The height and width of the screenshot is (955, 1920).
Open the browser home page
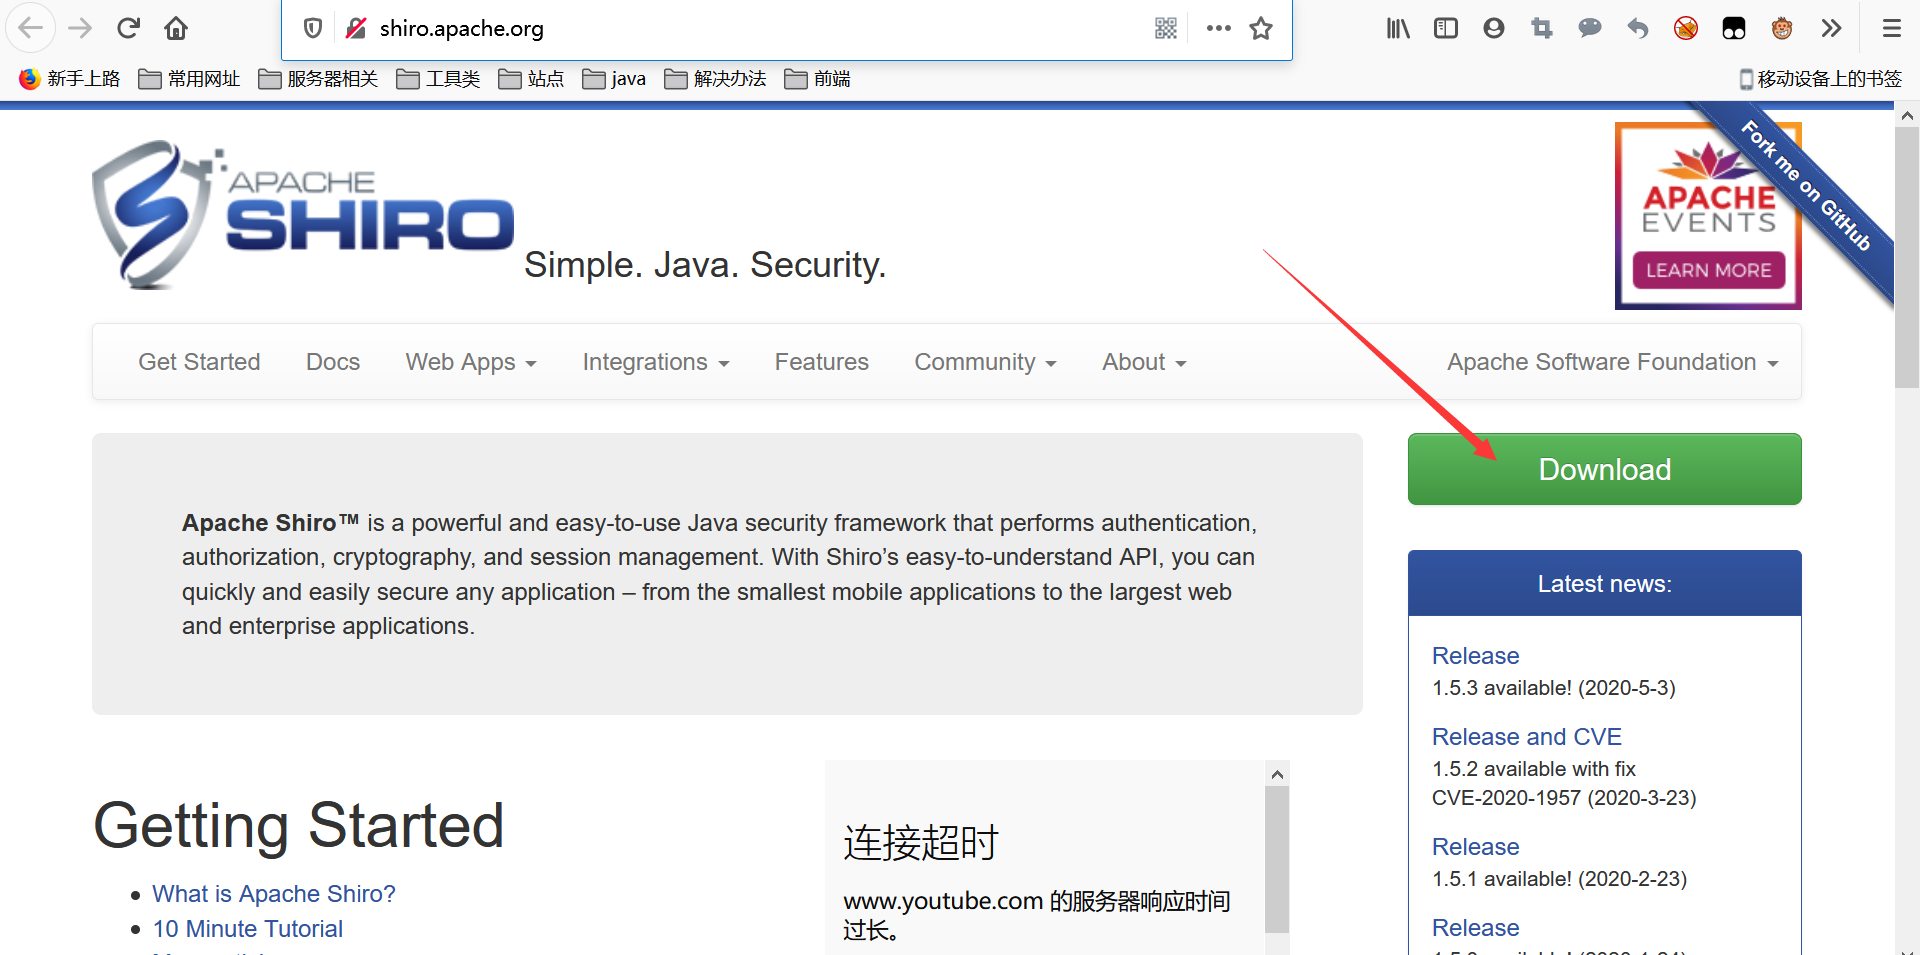176,28
